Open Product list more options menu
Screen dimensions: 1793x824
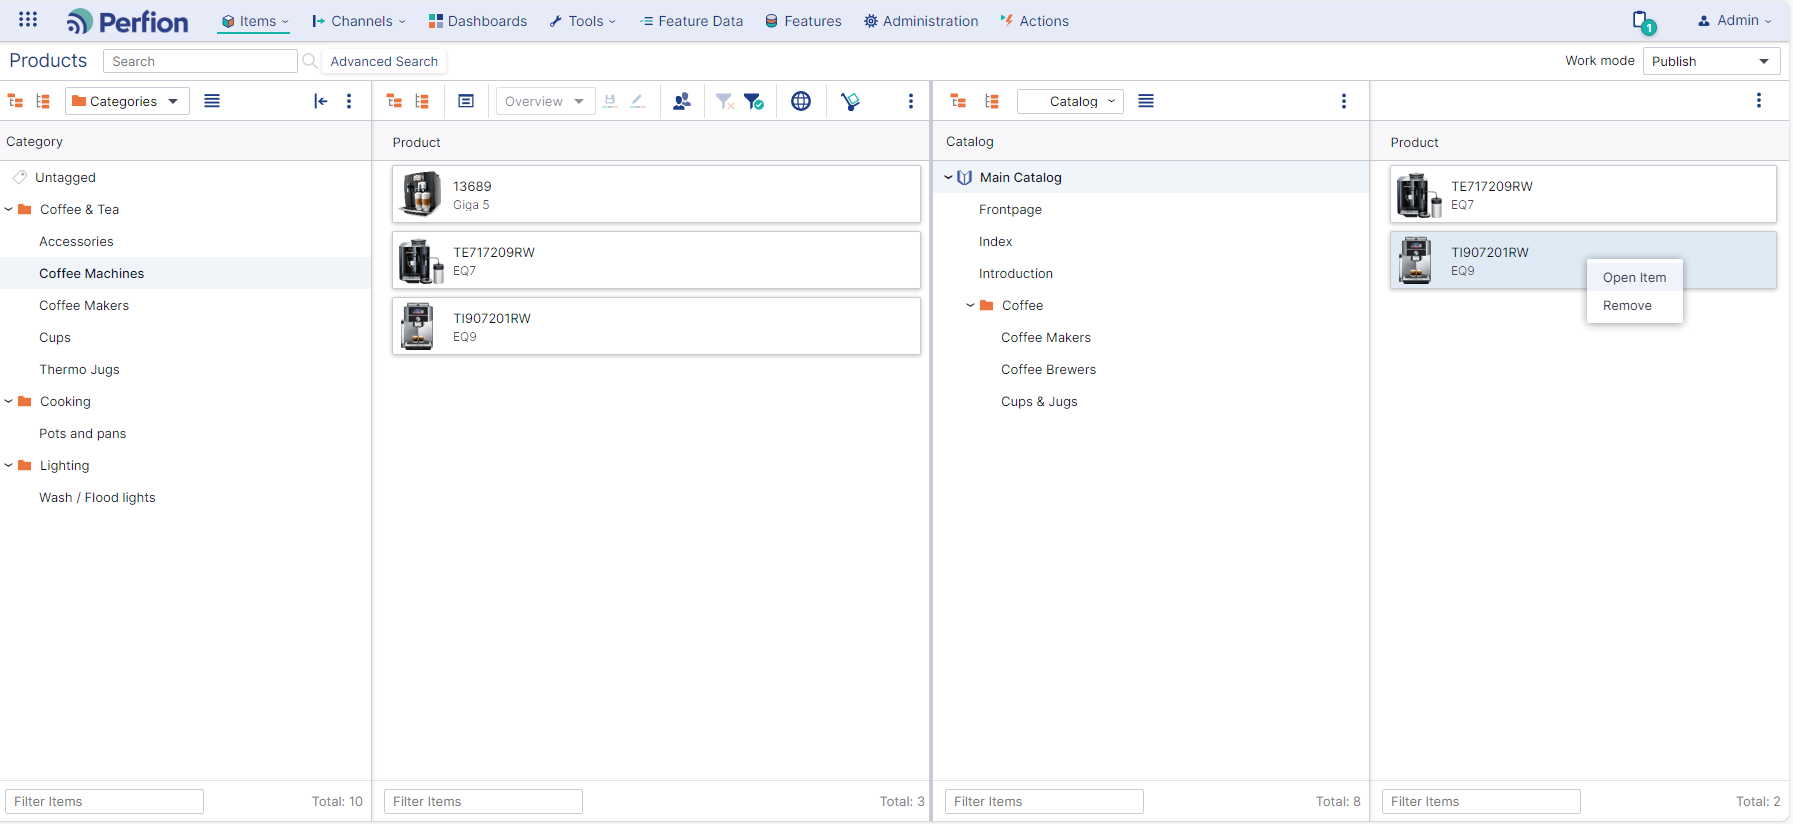911,101
